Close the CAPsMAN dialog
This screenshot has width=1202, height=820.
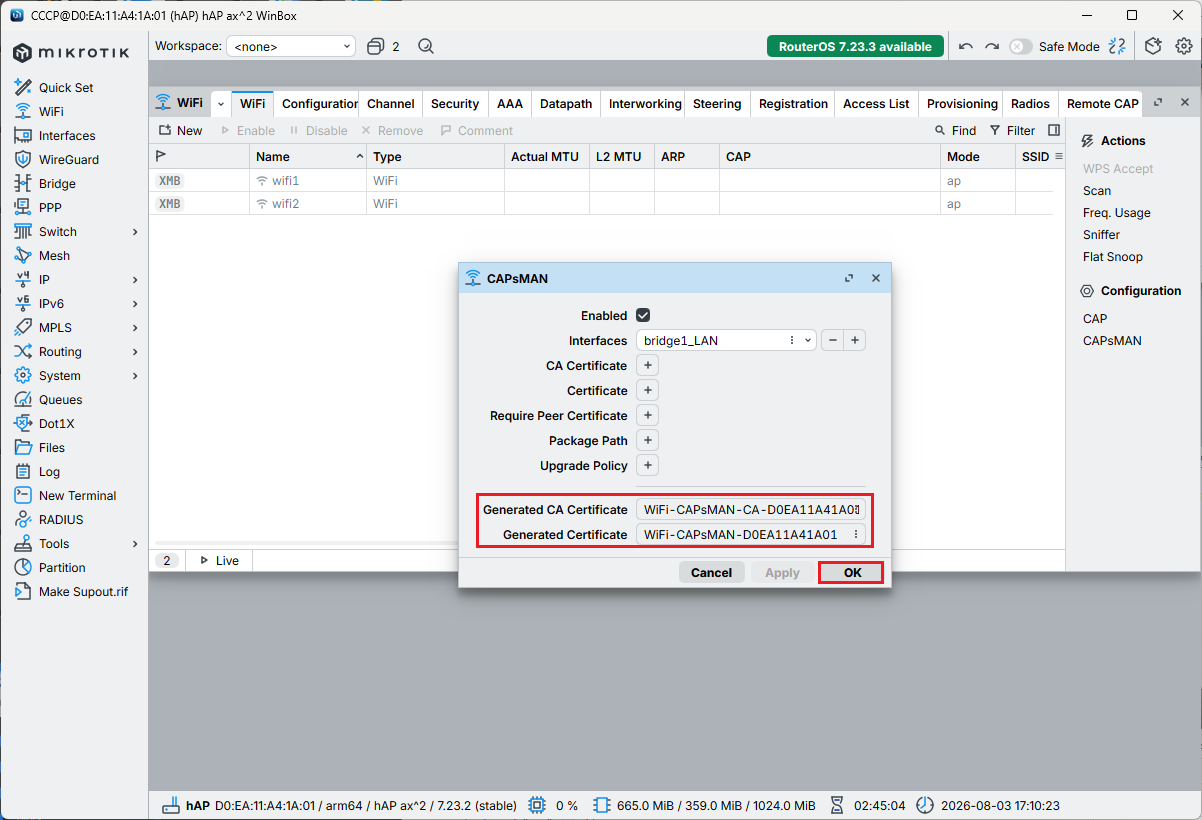[x=876, y=278]
